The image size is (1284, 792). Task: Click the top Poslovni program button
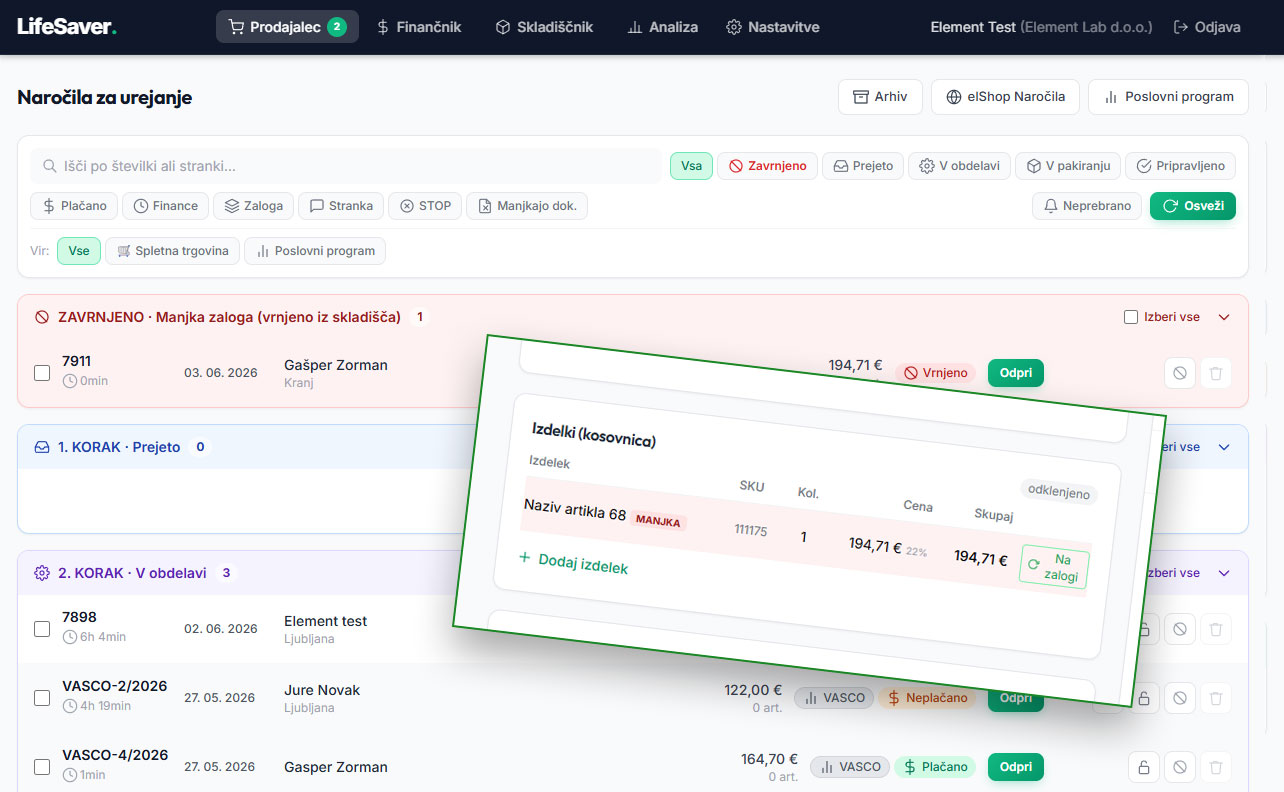[1168, 97]
